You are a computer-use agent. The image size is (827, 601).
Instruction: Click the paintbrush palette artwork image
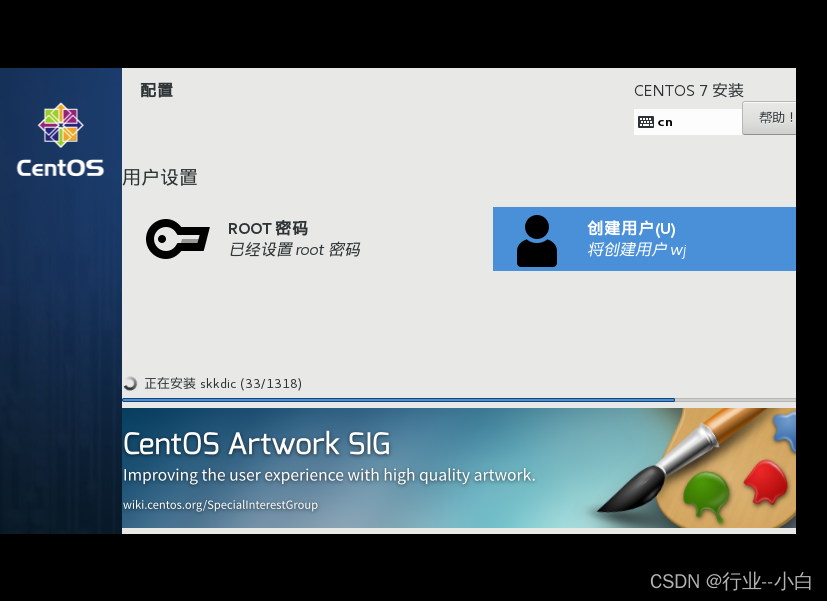coord(696,468)
